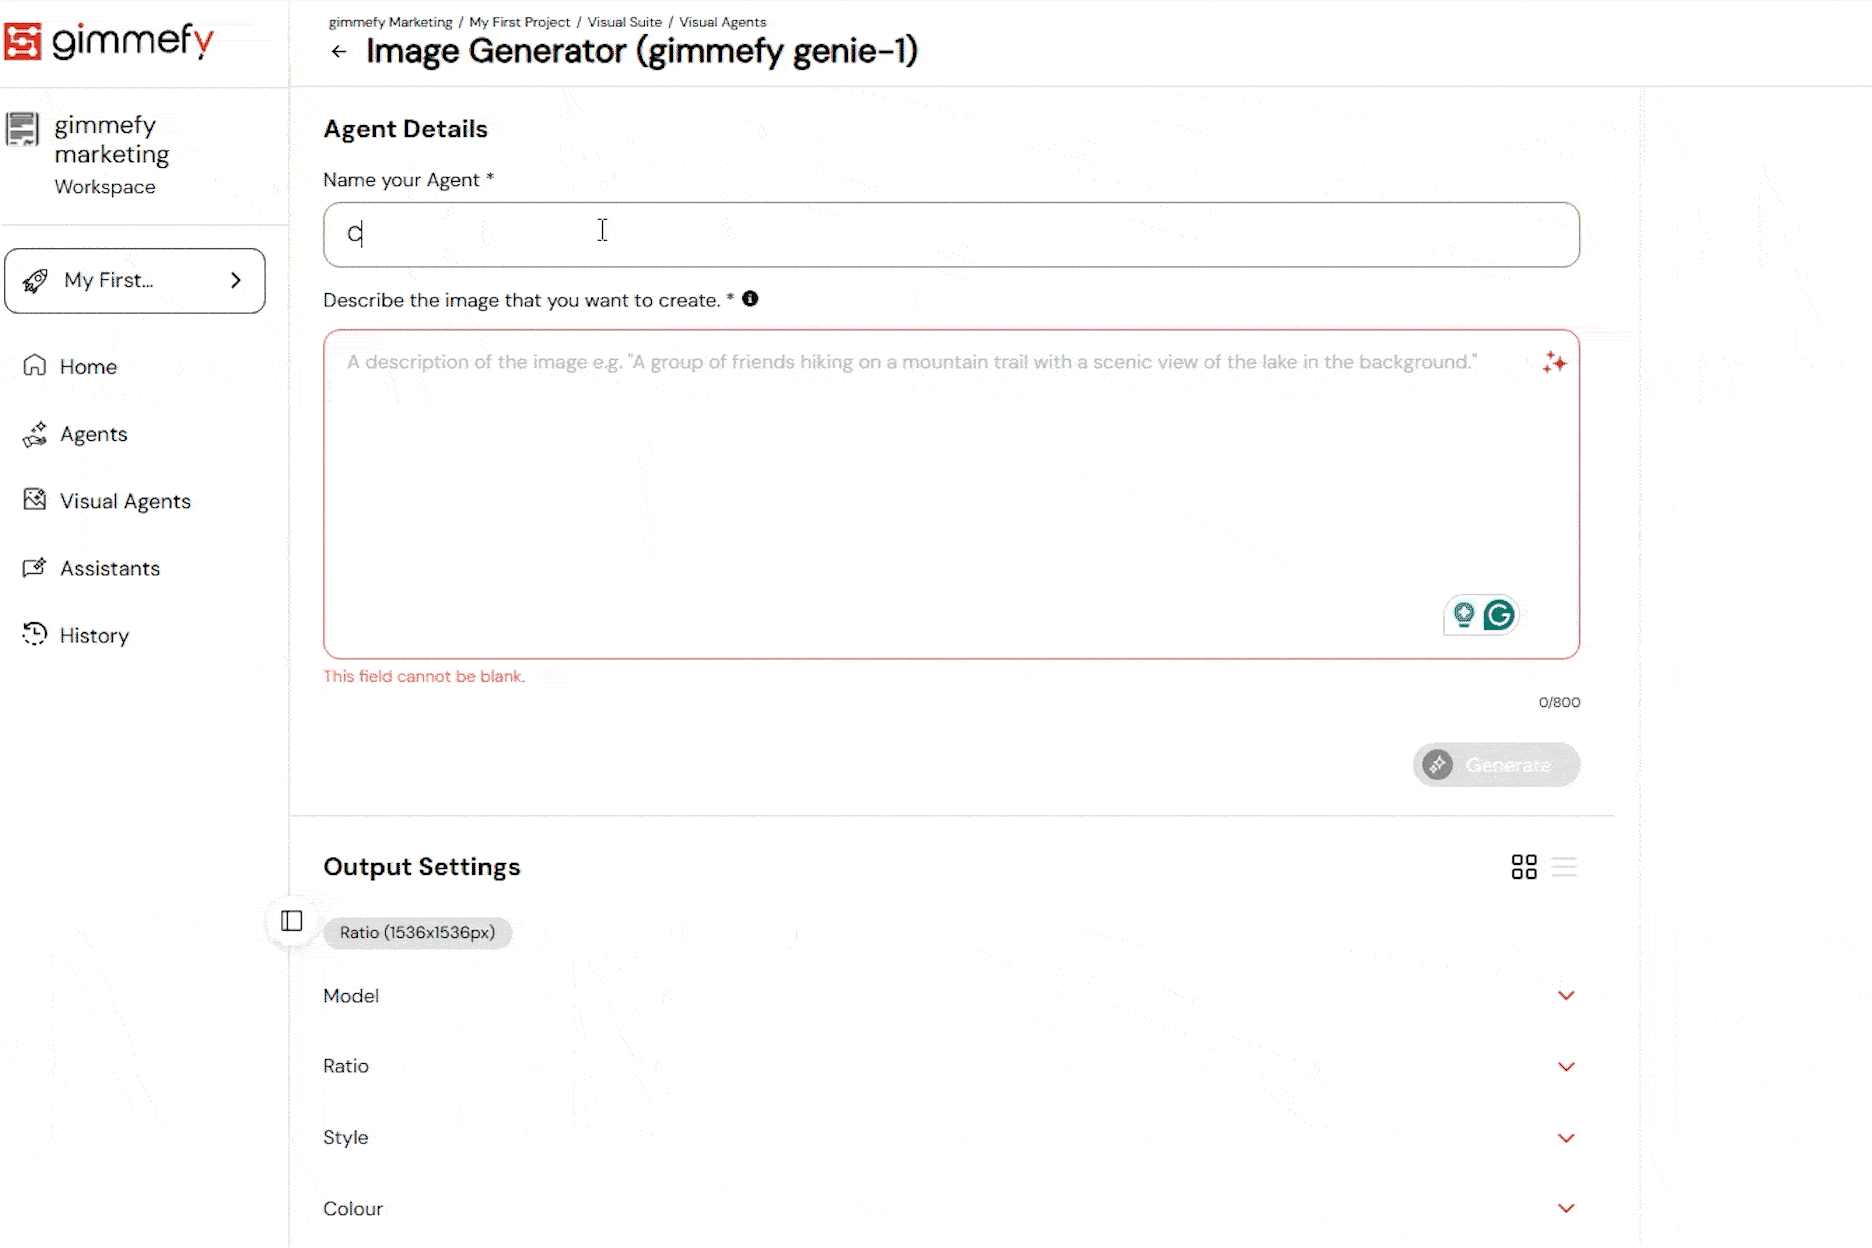1872x1248 pixels.
Task: Click the Name your Agent input field
Action: (951, 235)
